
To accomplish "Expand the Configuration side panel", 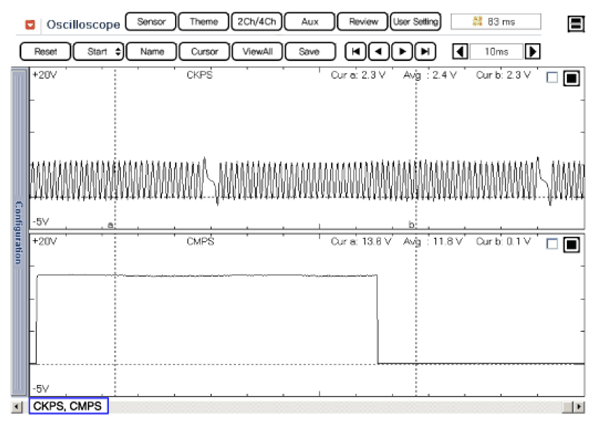I will coord(19,232).
